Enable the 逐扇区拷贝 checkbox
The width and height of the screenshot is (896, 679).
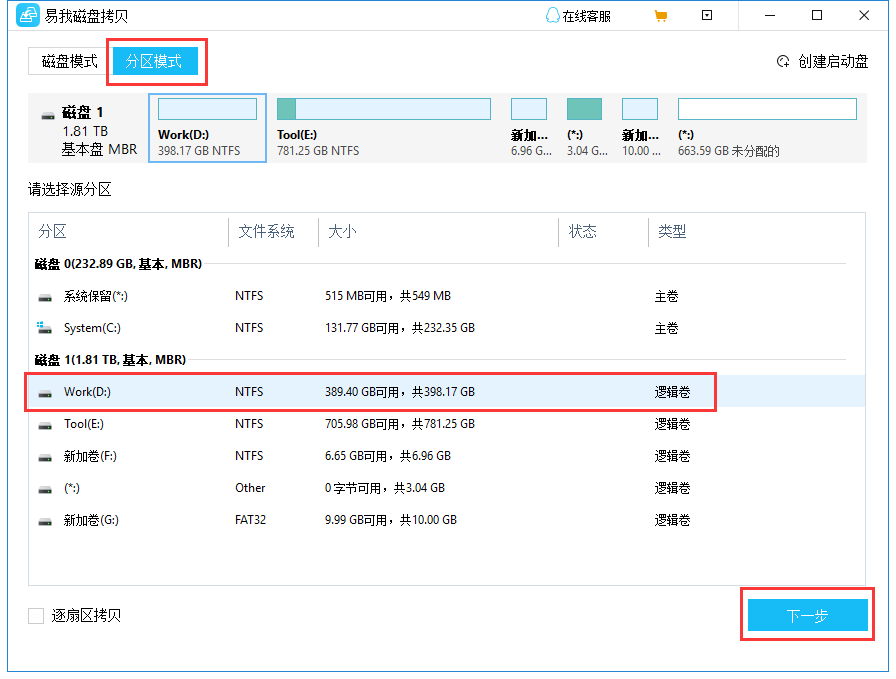35,615
